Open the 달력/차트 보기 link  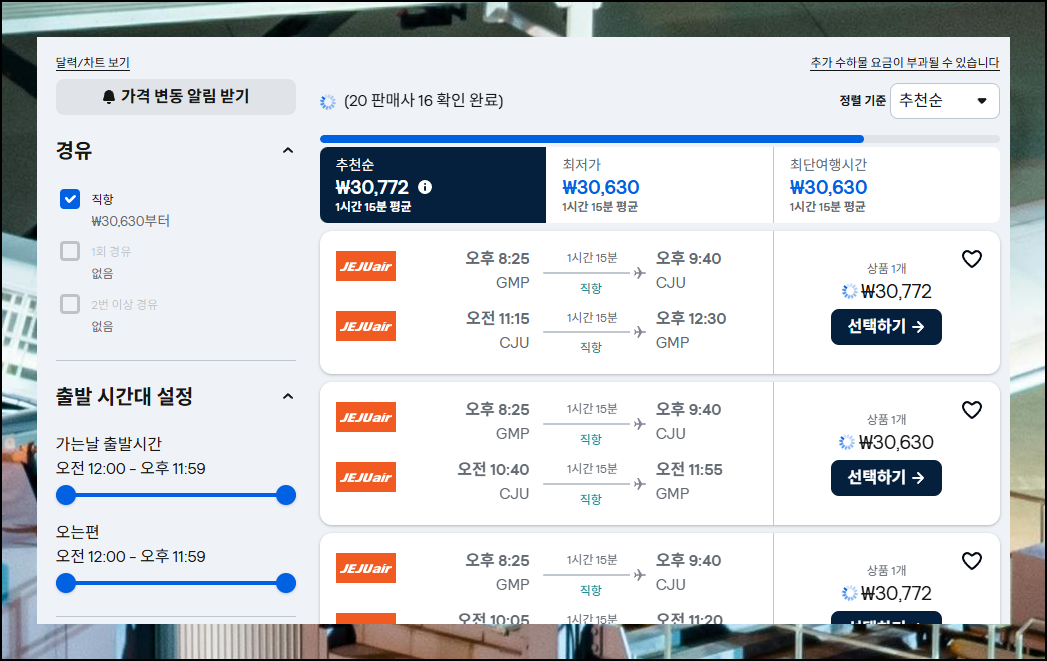[92, 63]
